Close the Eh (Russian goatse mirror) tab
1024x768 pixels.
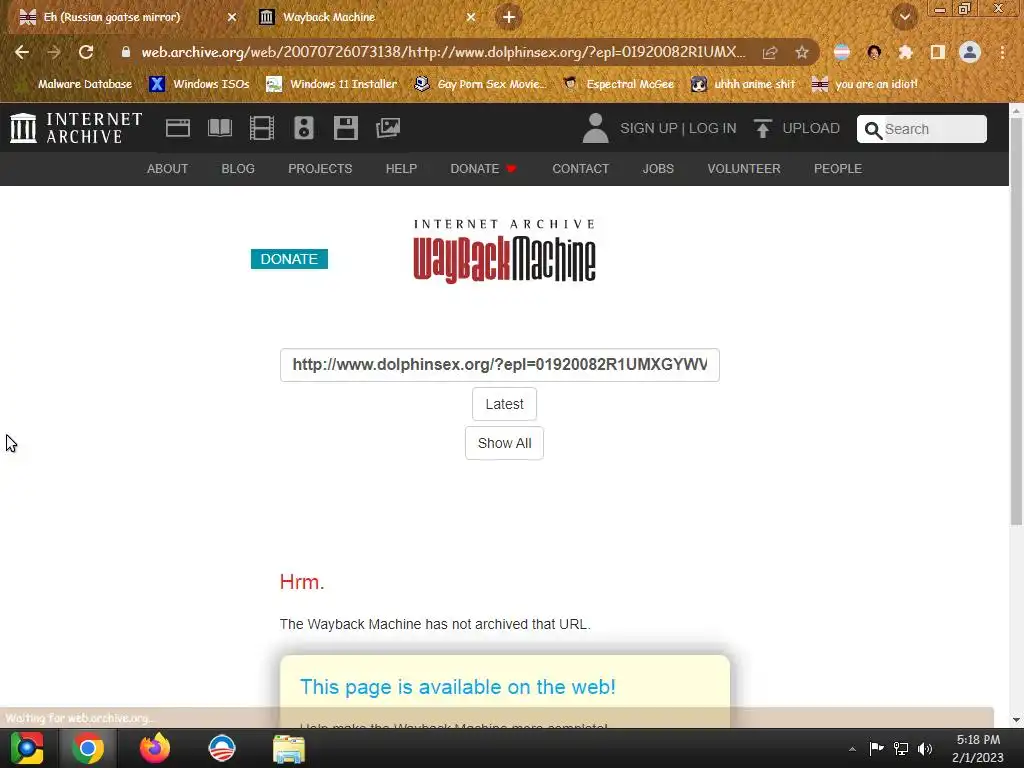point(232,17)
